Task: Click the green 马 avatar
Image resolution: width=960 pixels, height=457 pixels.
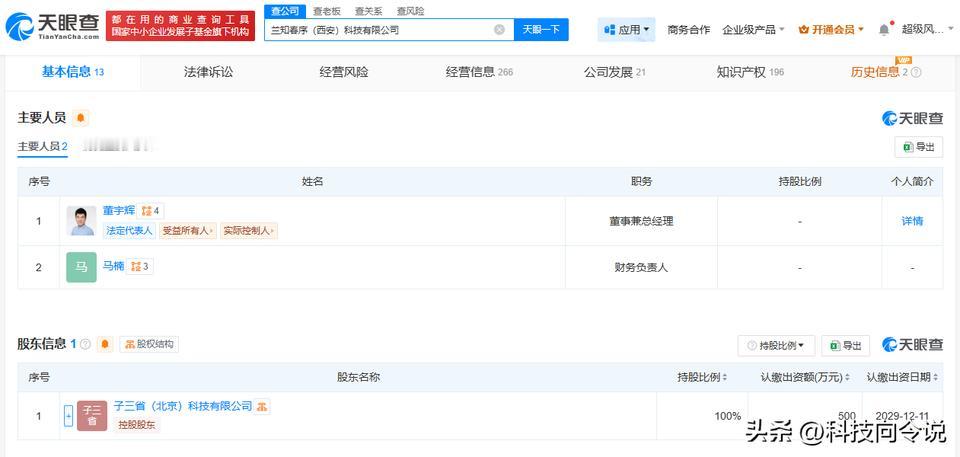Action: (x=81, y=267)
